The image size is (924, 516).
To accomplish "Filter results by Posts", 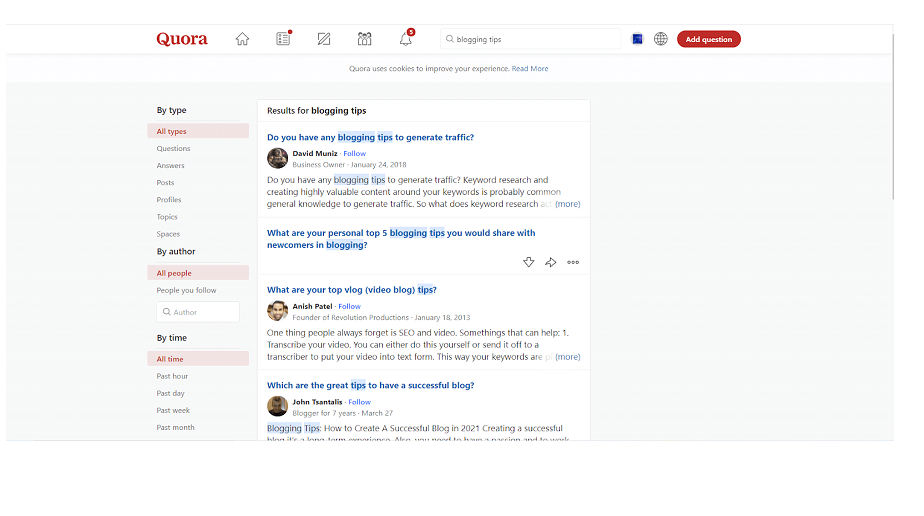I will pos(165,183).
